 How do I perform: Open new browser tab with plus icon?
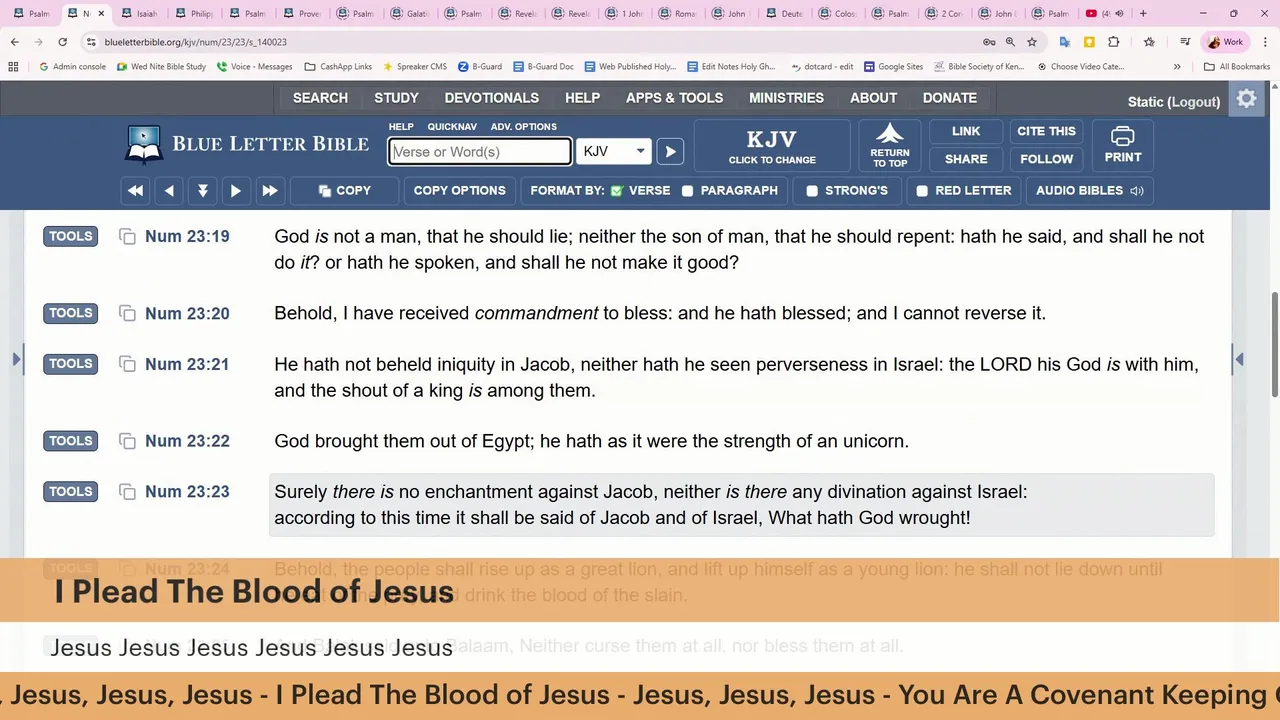pyautogui.click(x=1143, y=14)
